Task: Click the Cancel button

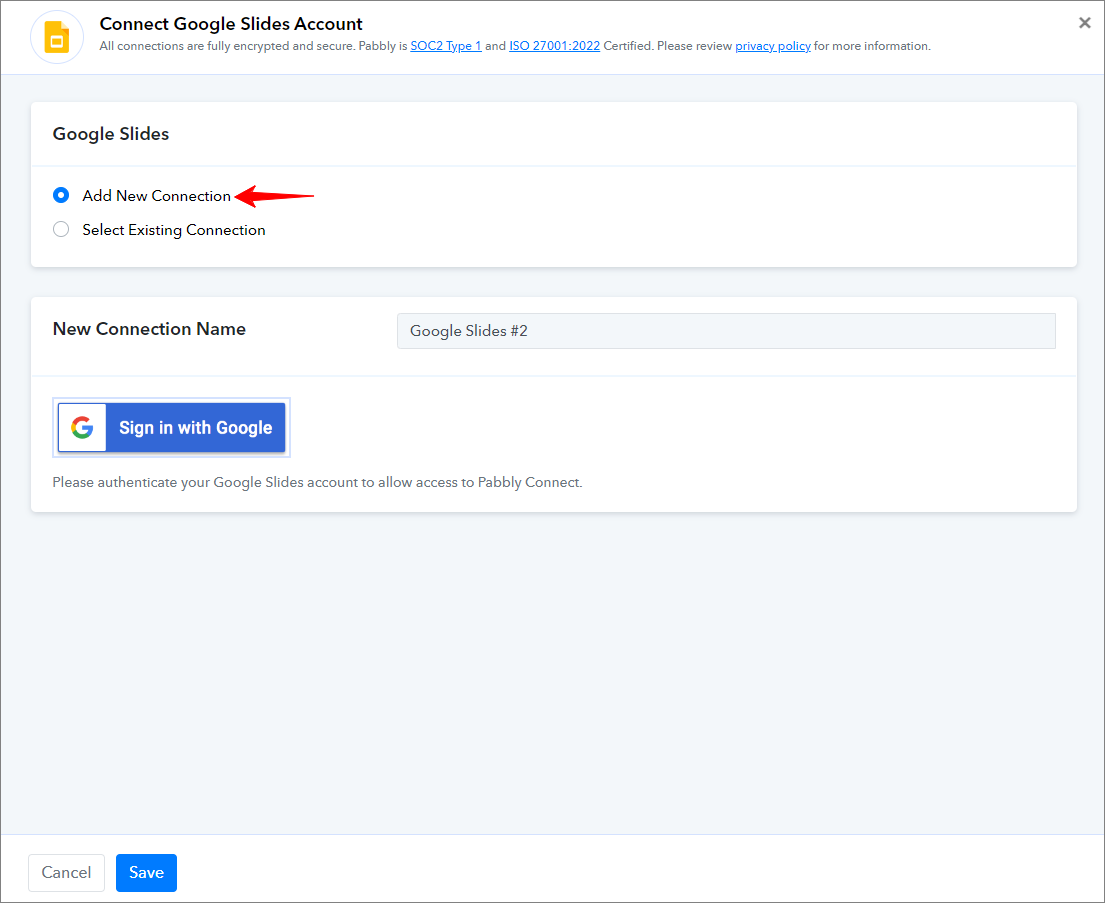Action: (66, 873)
